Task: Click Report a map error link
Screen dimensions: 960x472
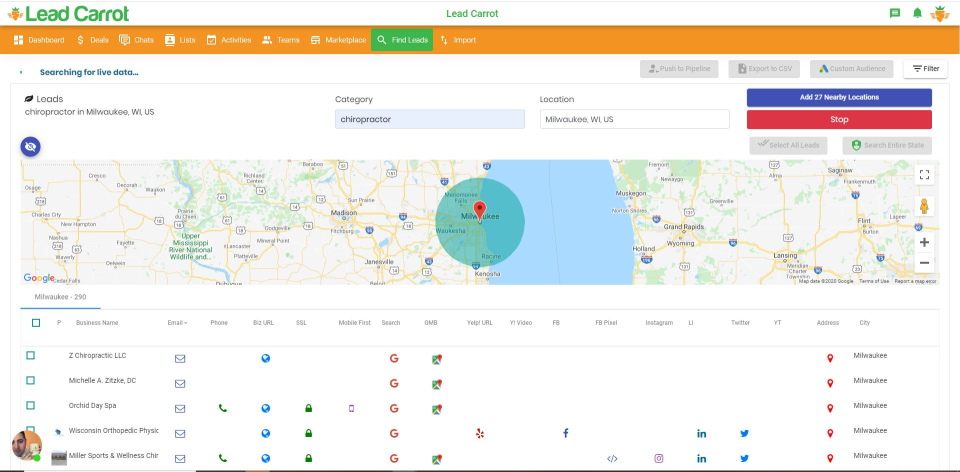Action: 915,282
